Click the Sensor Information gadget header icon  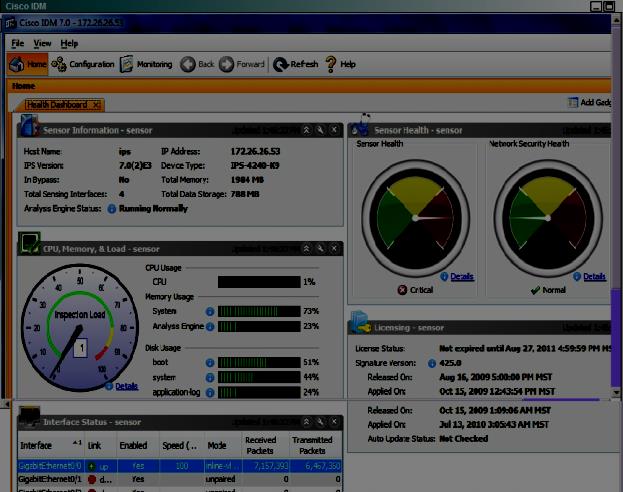(29, 125)
